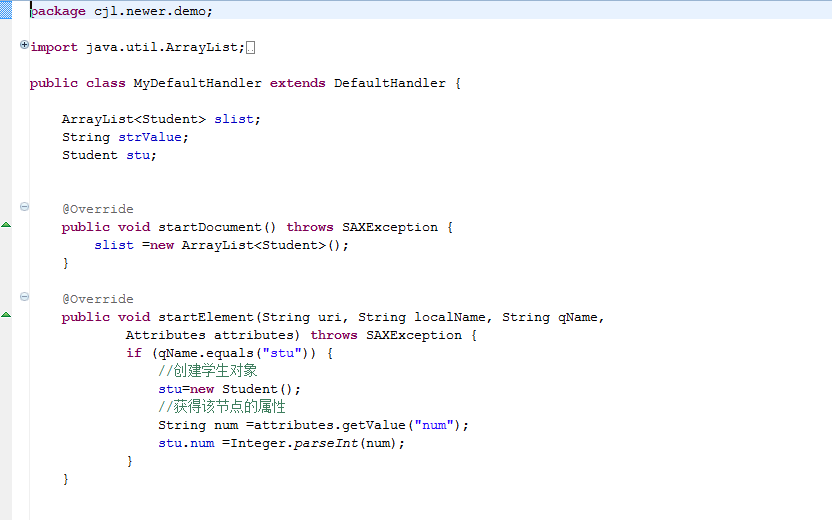Click the startDocument method name

click(x=210, y=227)
